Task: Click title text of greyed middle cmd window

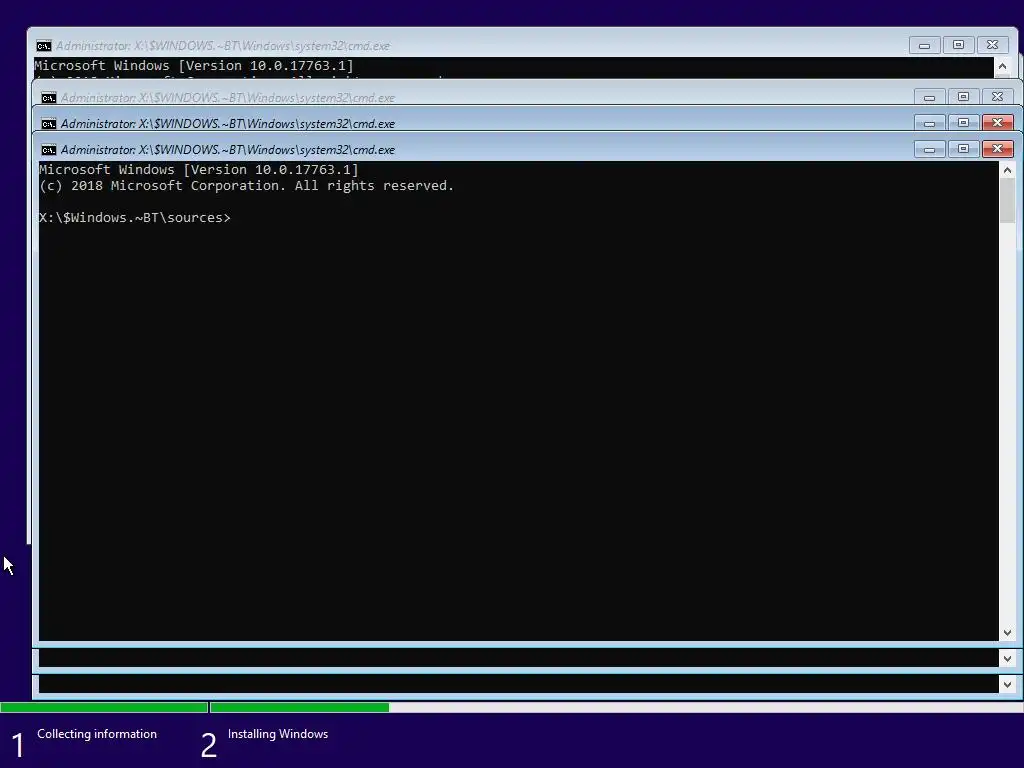Action: [x=228, y=98]
